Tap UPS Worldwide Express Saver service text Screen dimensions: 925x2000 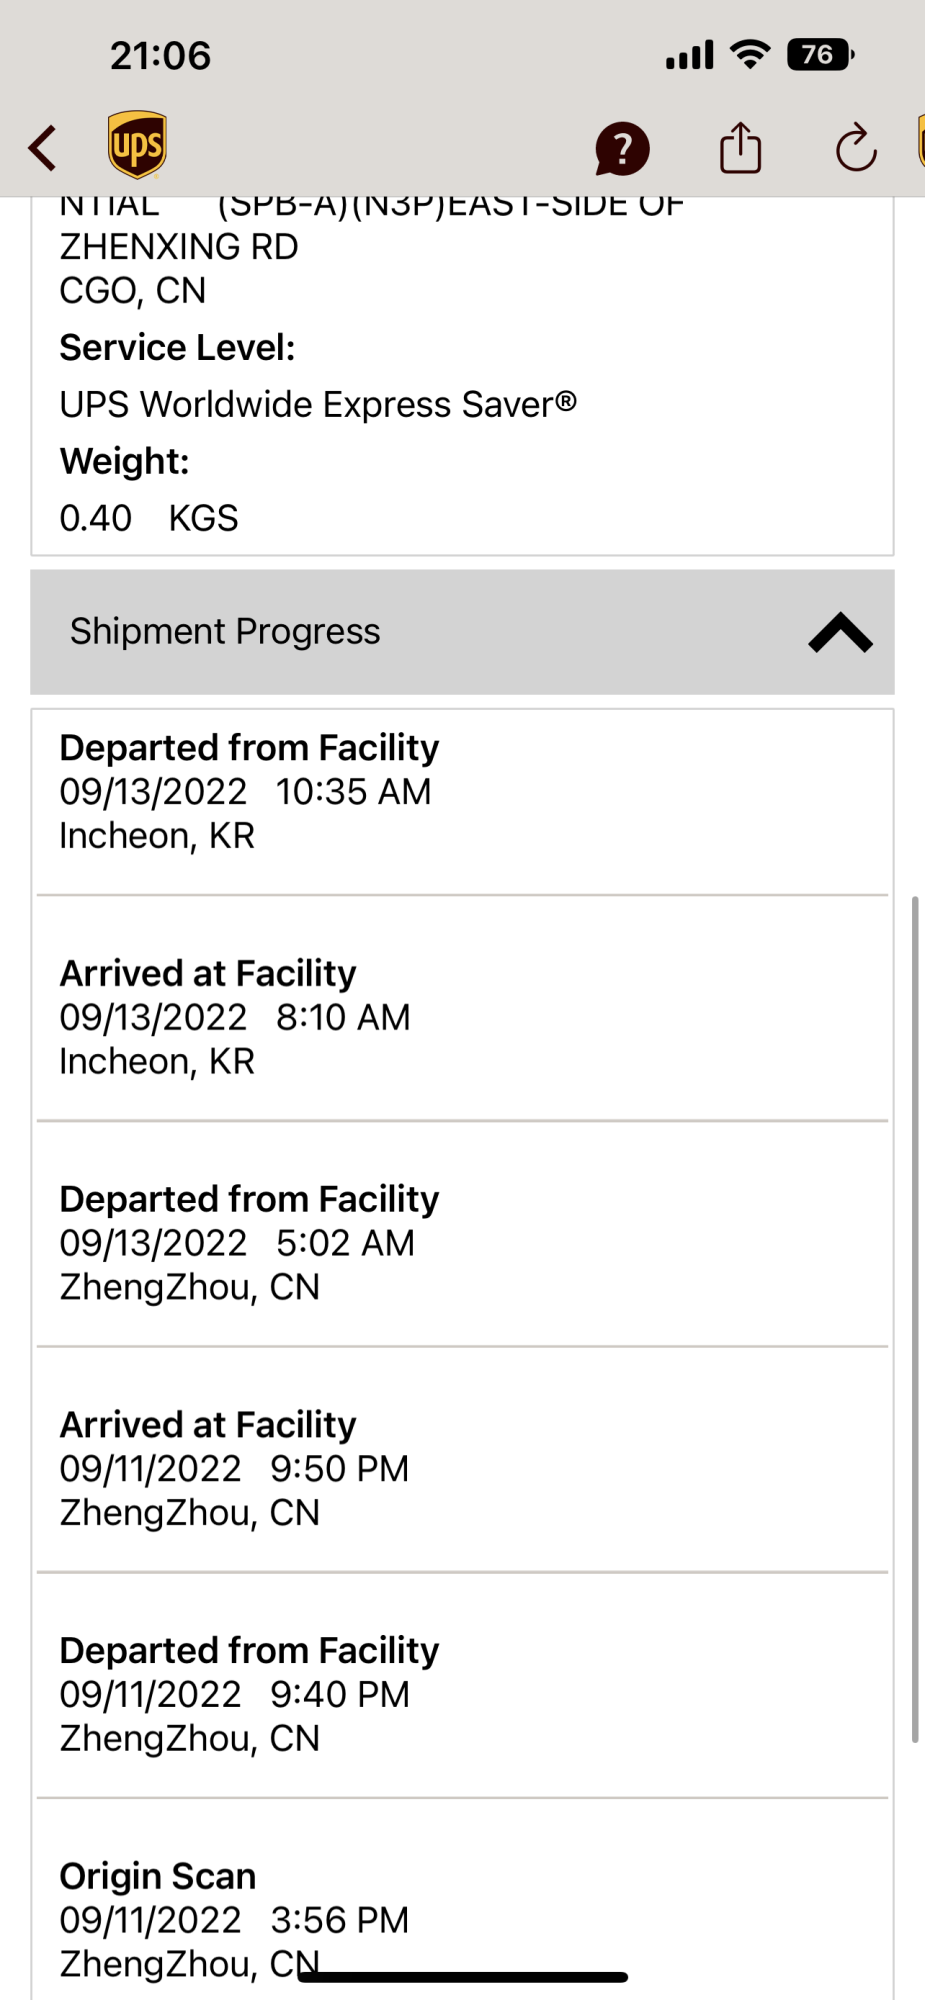[318, 404]
